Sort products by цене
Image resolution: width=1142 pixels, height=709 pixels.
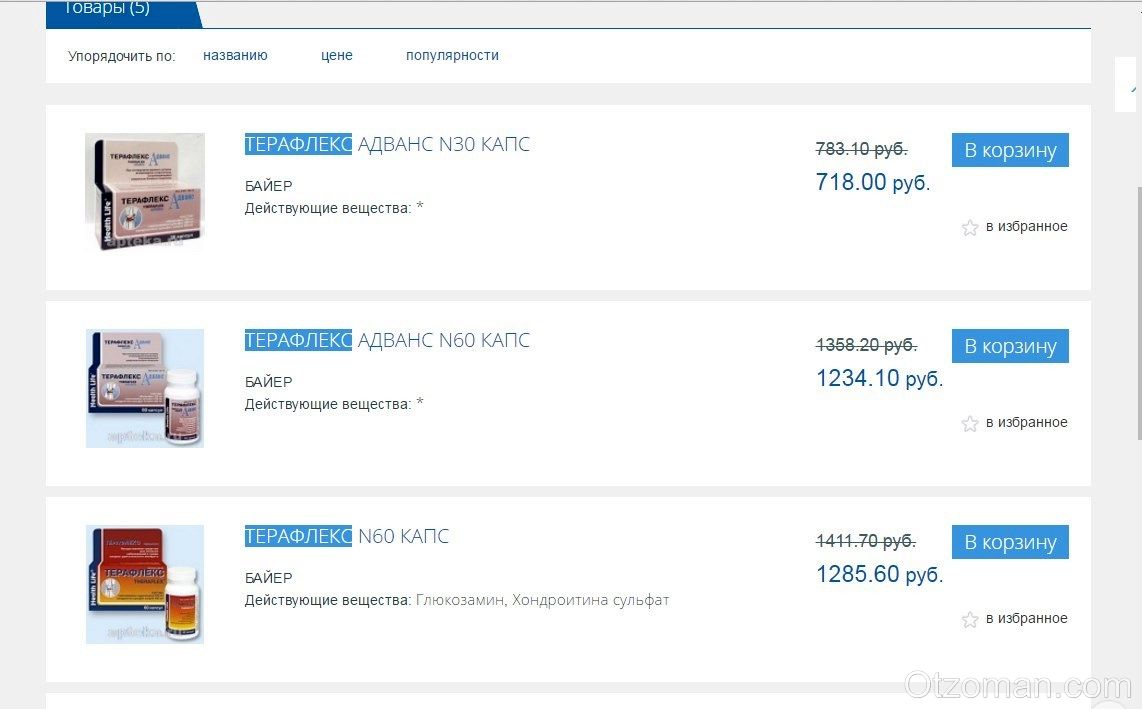point(336,55)
